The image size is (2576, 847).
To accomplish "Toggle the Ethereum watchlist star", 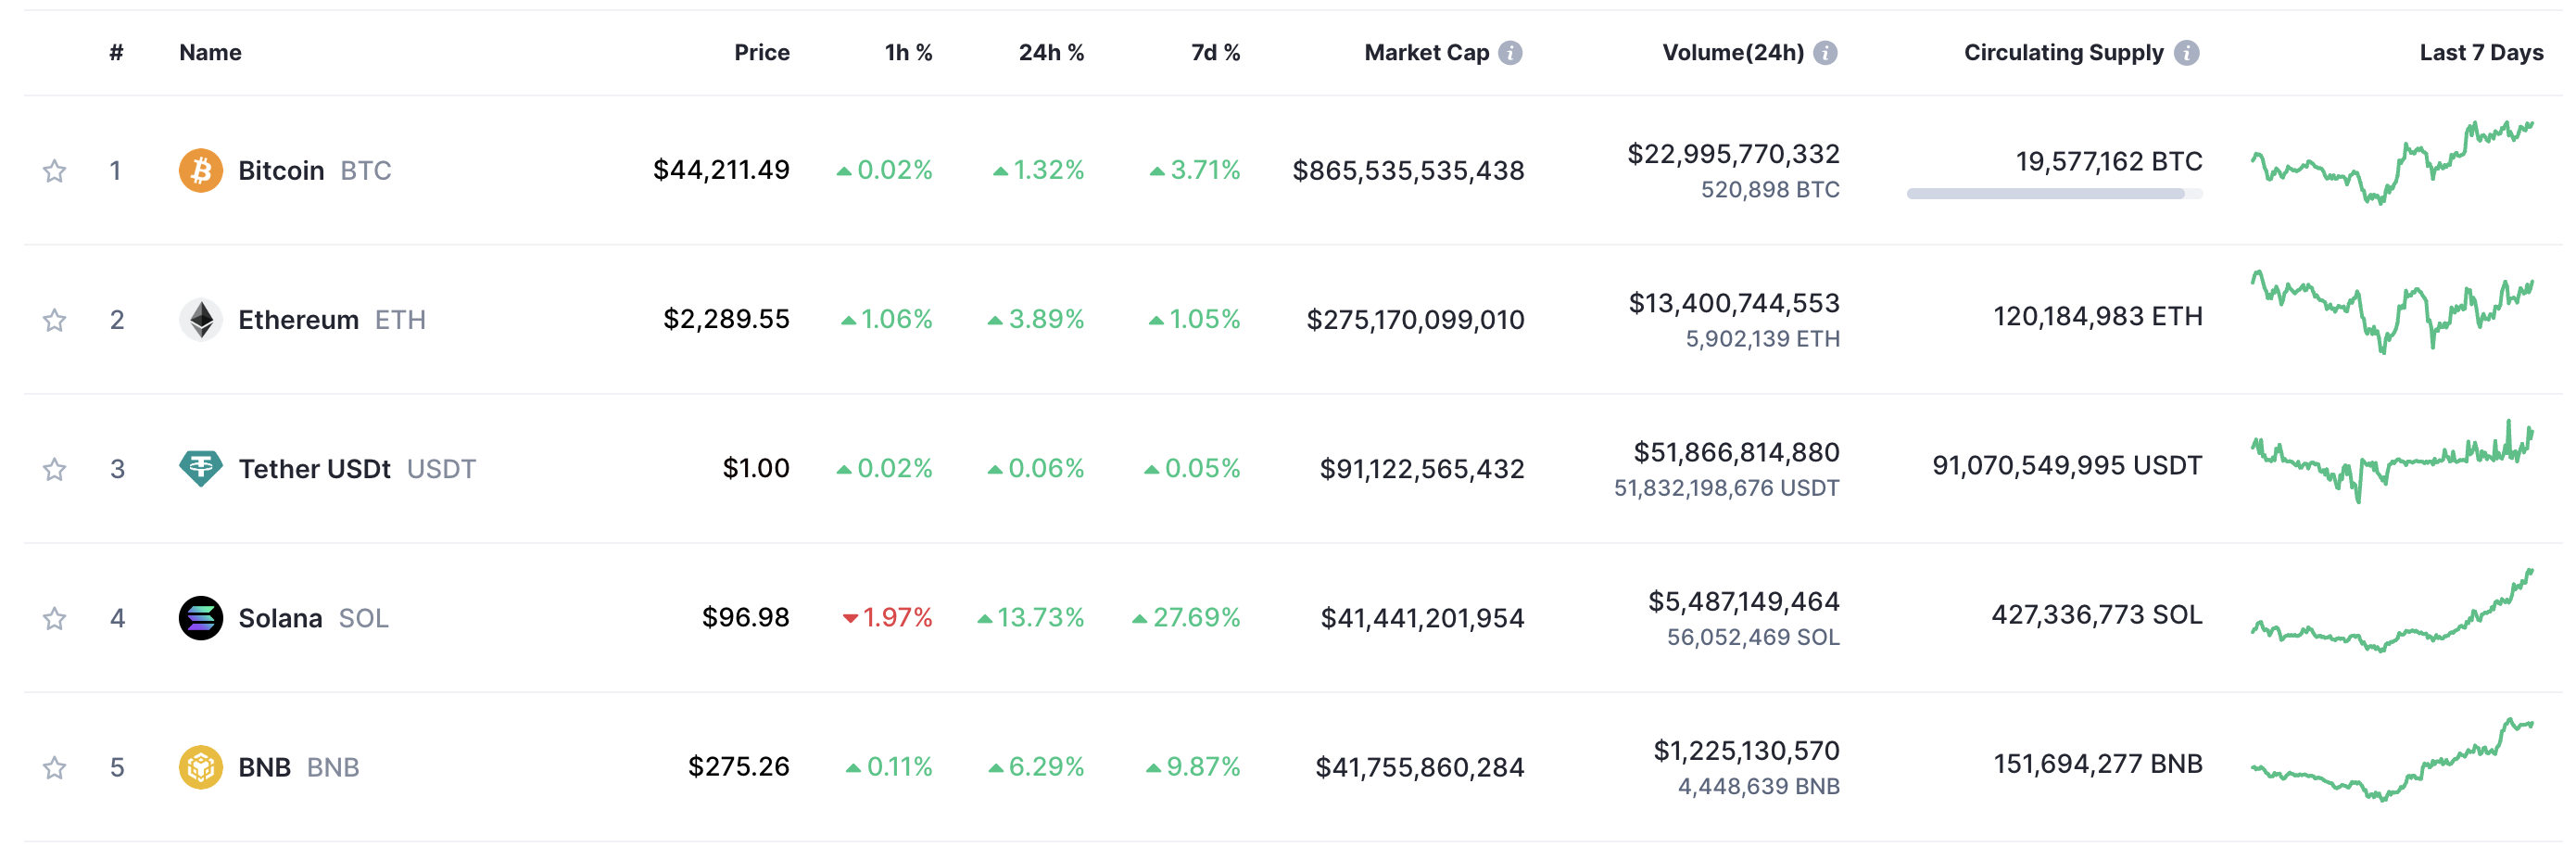I will (x=54, y=320).
